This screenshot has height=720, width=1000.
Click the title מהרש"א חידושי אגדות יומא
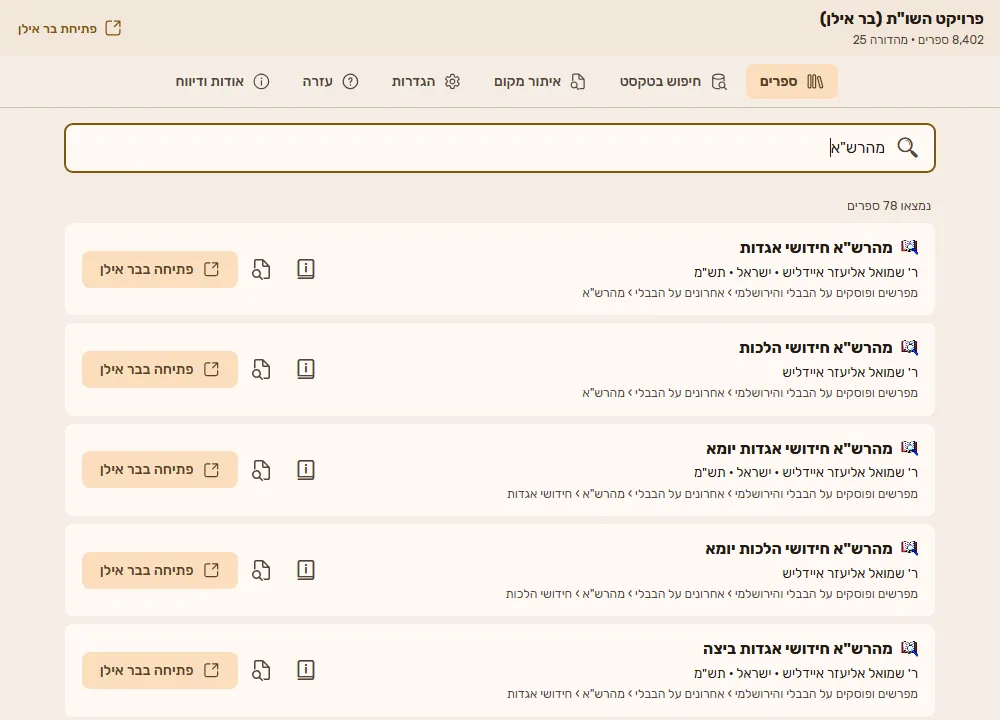pyautogui.click(x=799, y=448)
